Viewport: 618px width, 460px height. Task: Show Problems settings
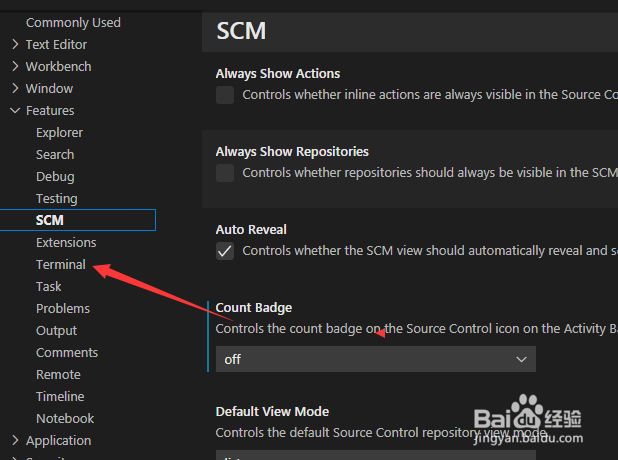pos(63,308)
